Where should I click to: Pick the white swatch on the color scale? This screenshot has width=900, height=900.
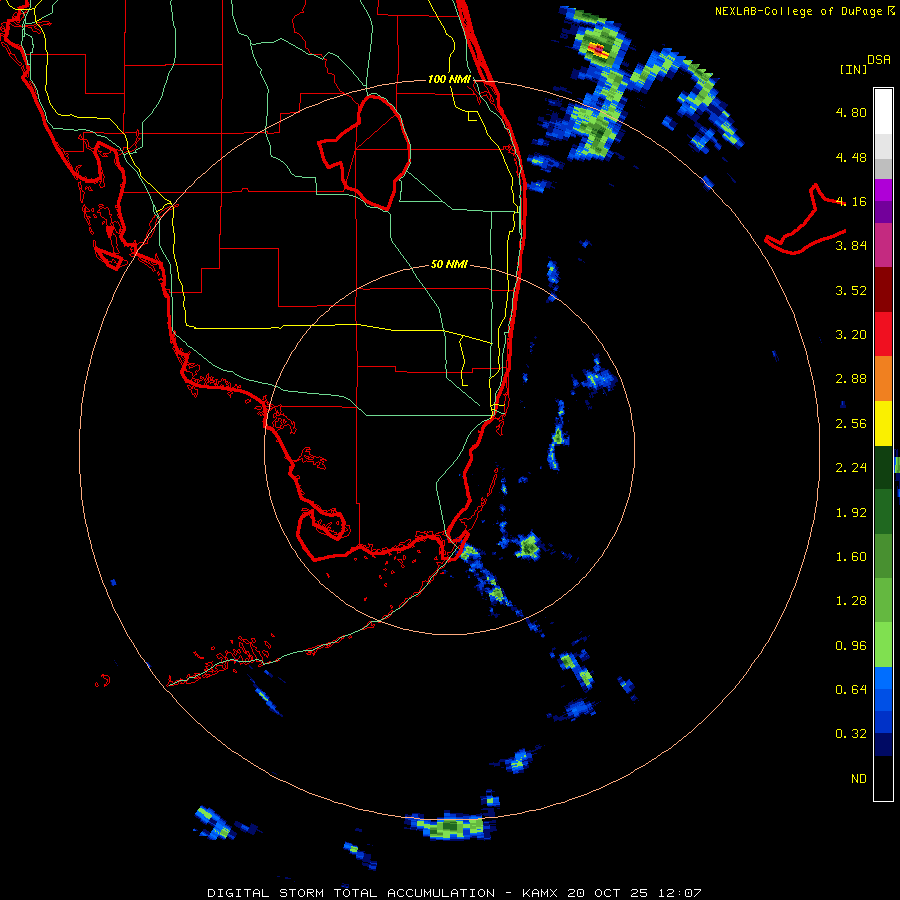(x=883, y=112)
